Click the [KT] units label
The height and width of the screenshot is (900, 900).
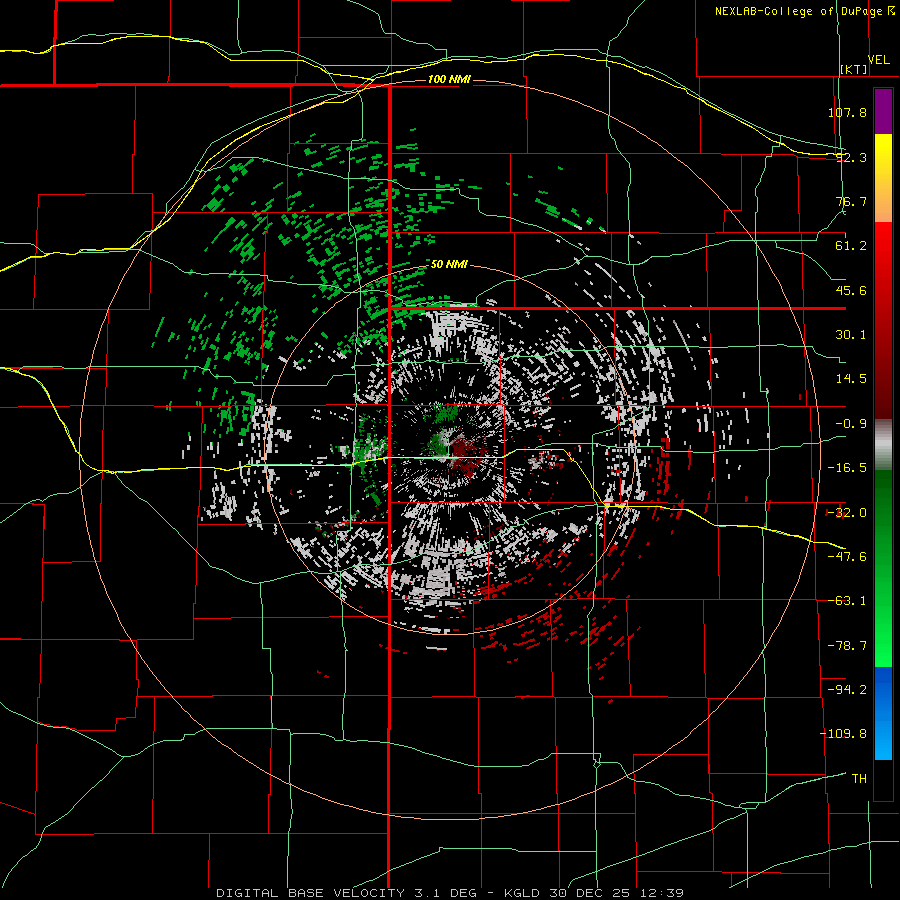pyautogui.click(x=854, y=69)
